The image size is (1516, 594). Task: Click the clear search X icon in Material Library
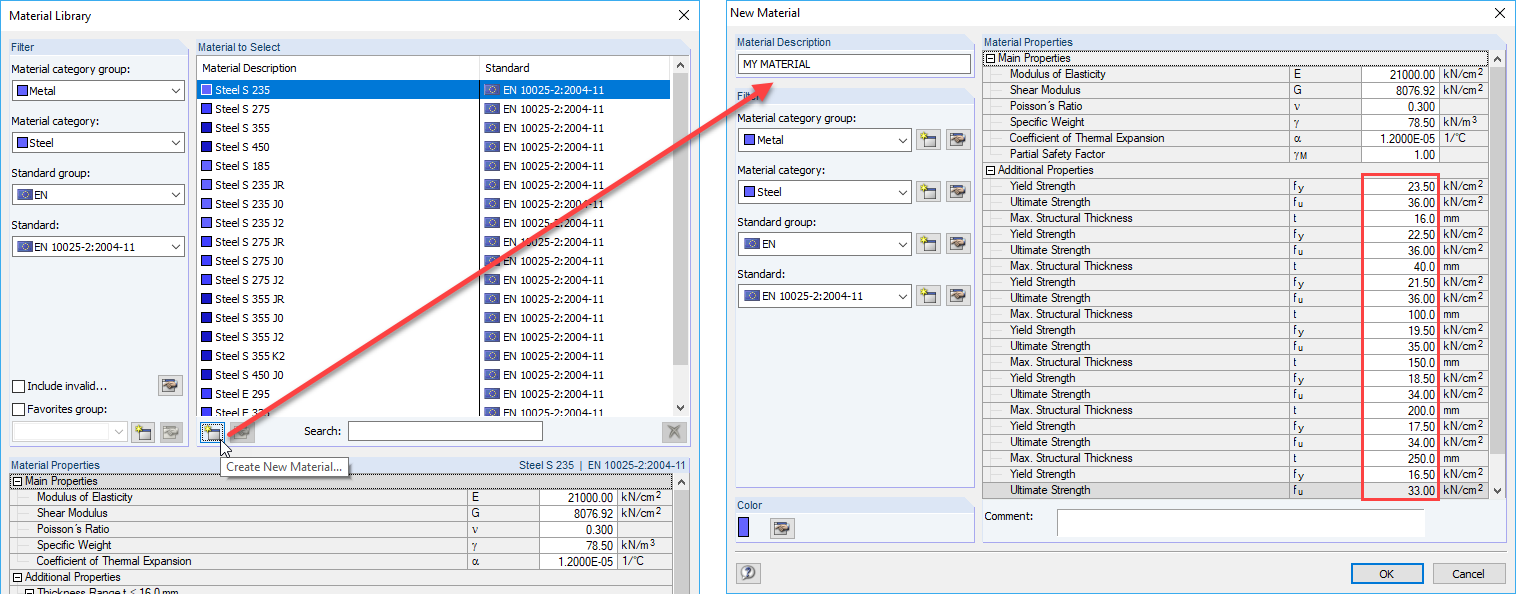click(x=674, y=432)
